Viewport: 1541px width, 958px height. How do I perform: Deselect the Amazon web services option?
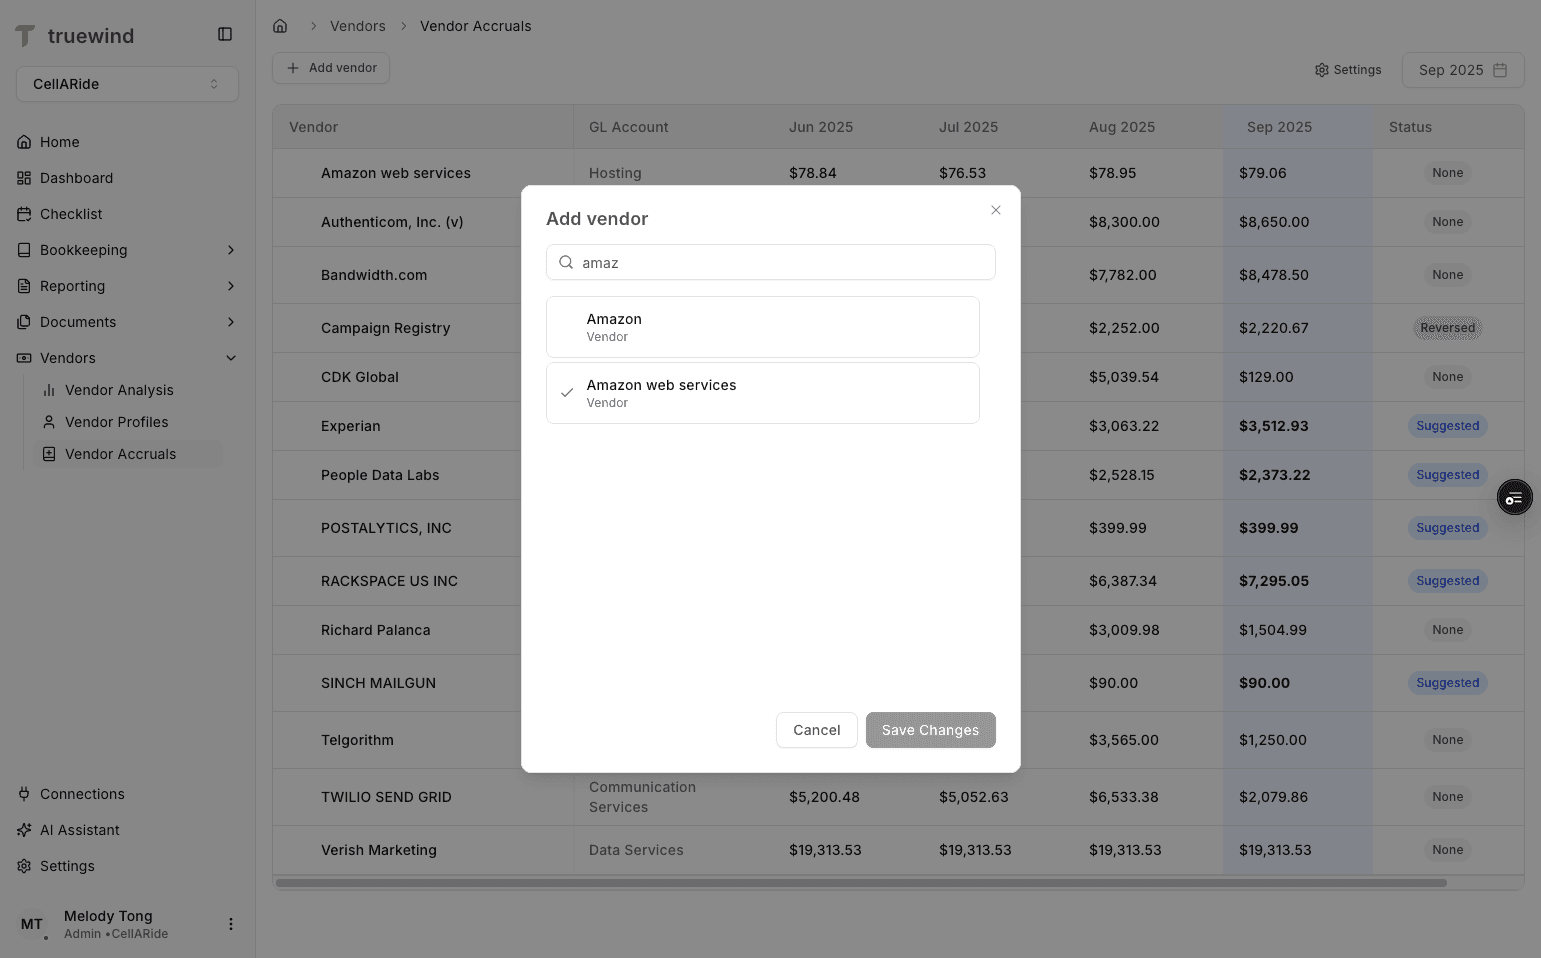pyautogui.click(x=763, y=393)
